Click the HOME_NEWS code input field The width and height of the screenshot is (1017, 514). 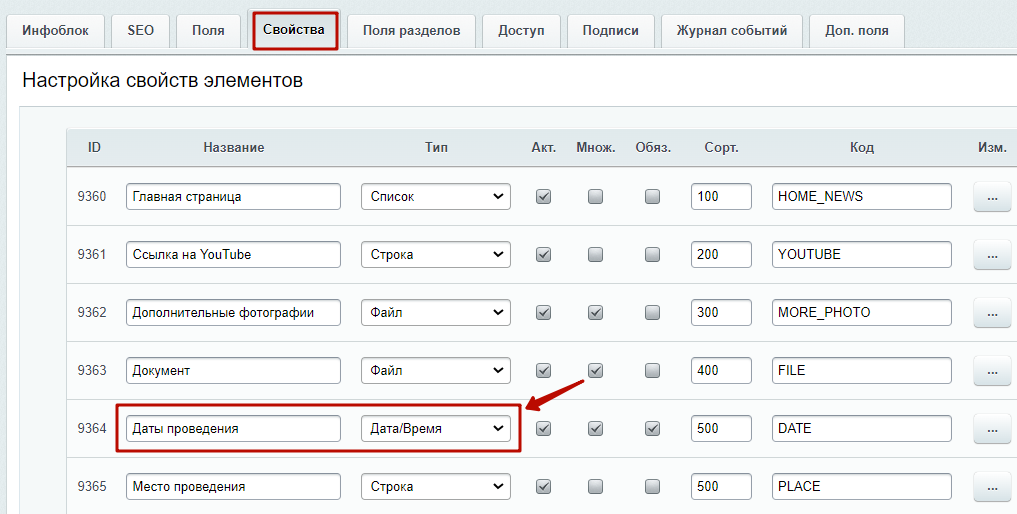pos(861,197)
